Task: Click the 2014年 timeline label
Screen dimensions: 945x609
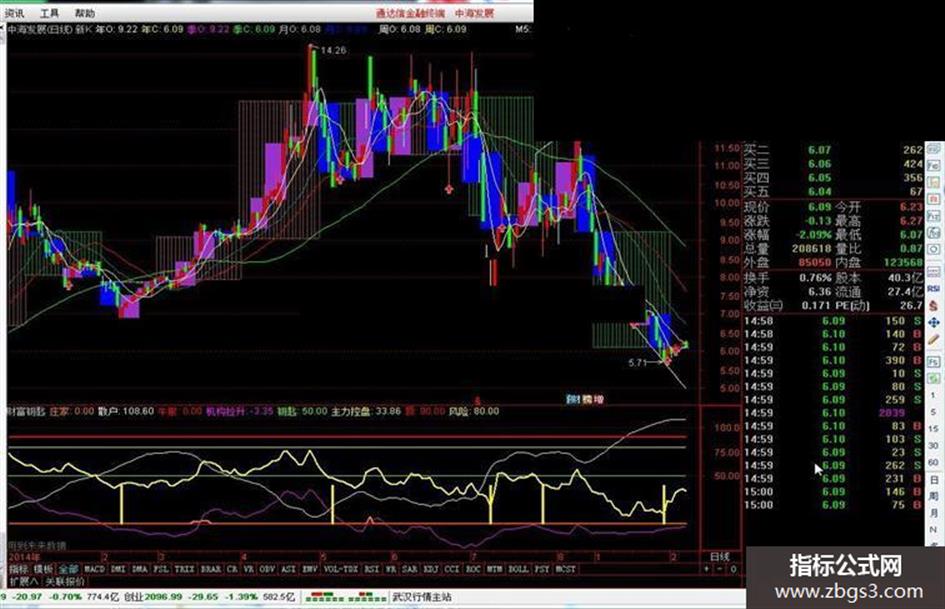Action: tap(24, 557)
